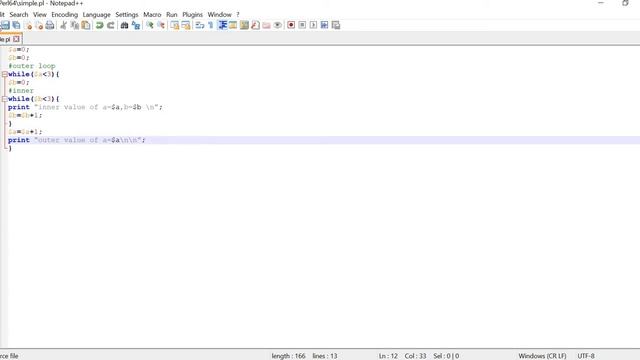Viewport: 640px width, 360px height.
Task: Open Find with the binoculars icon
Action: (124, 25)
